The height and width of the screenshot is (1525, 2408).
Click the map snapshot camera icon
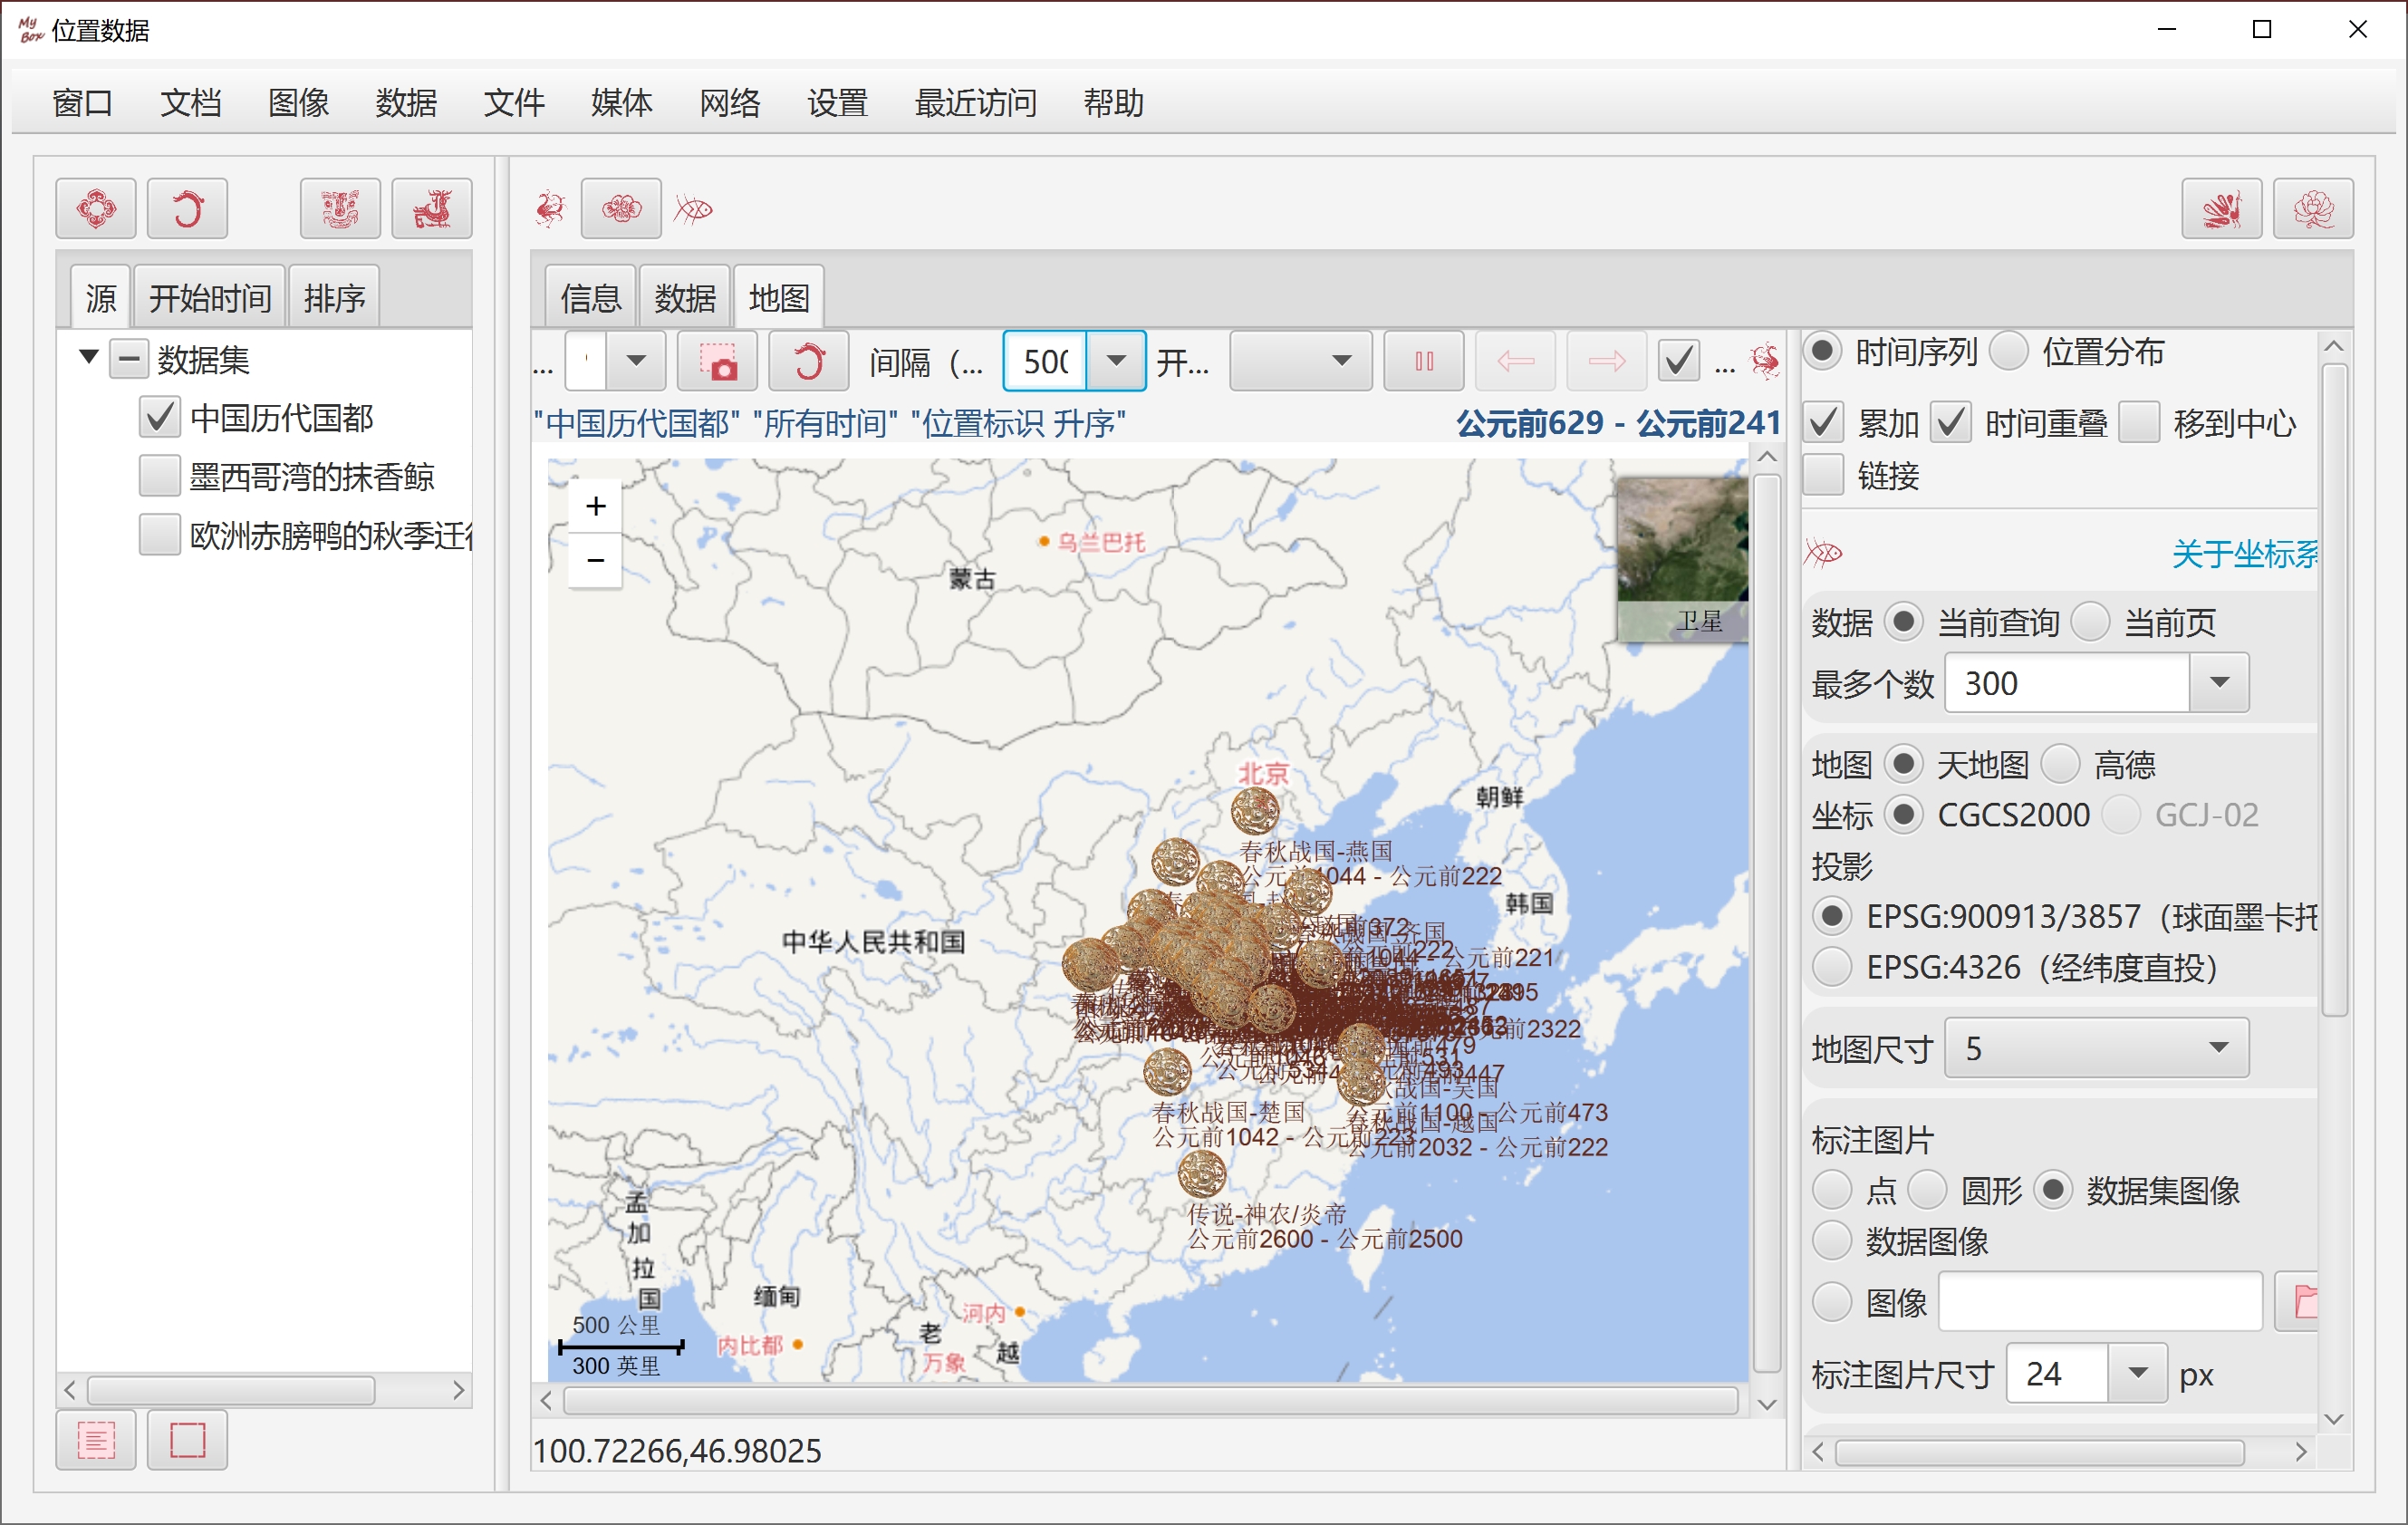(716, 362)
